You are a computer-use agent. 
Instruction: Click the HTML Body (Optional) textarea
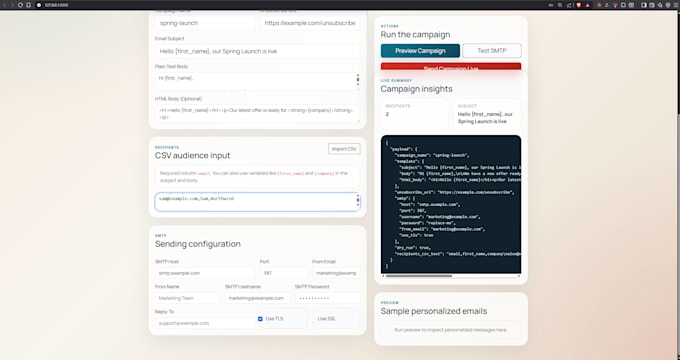[258, 114]
